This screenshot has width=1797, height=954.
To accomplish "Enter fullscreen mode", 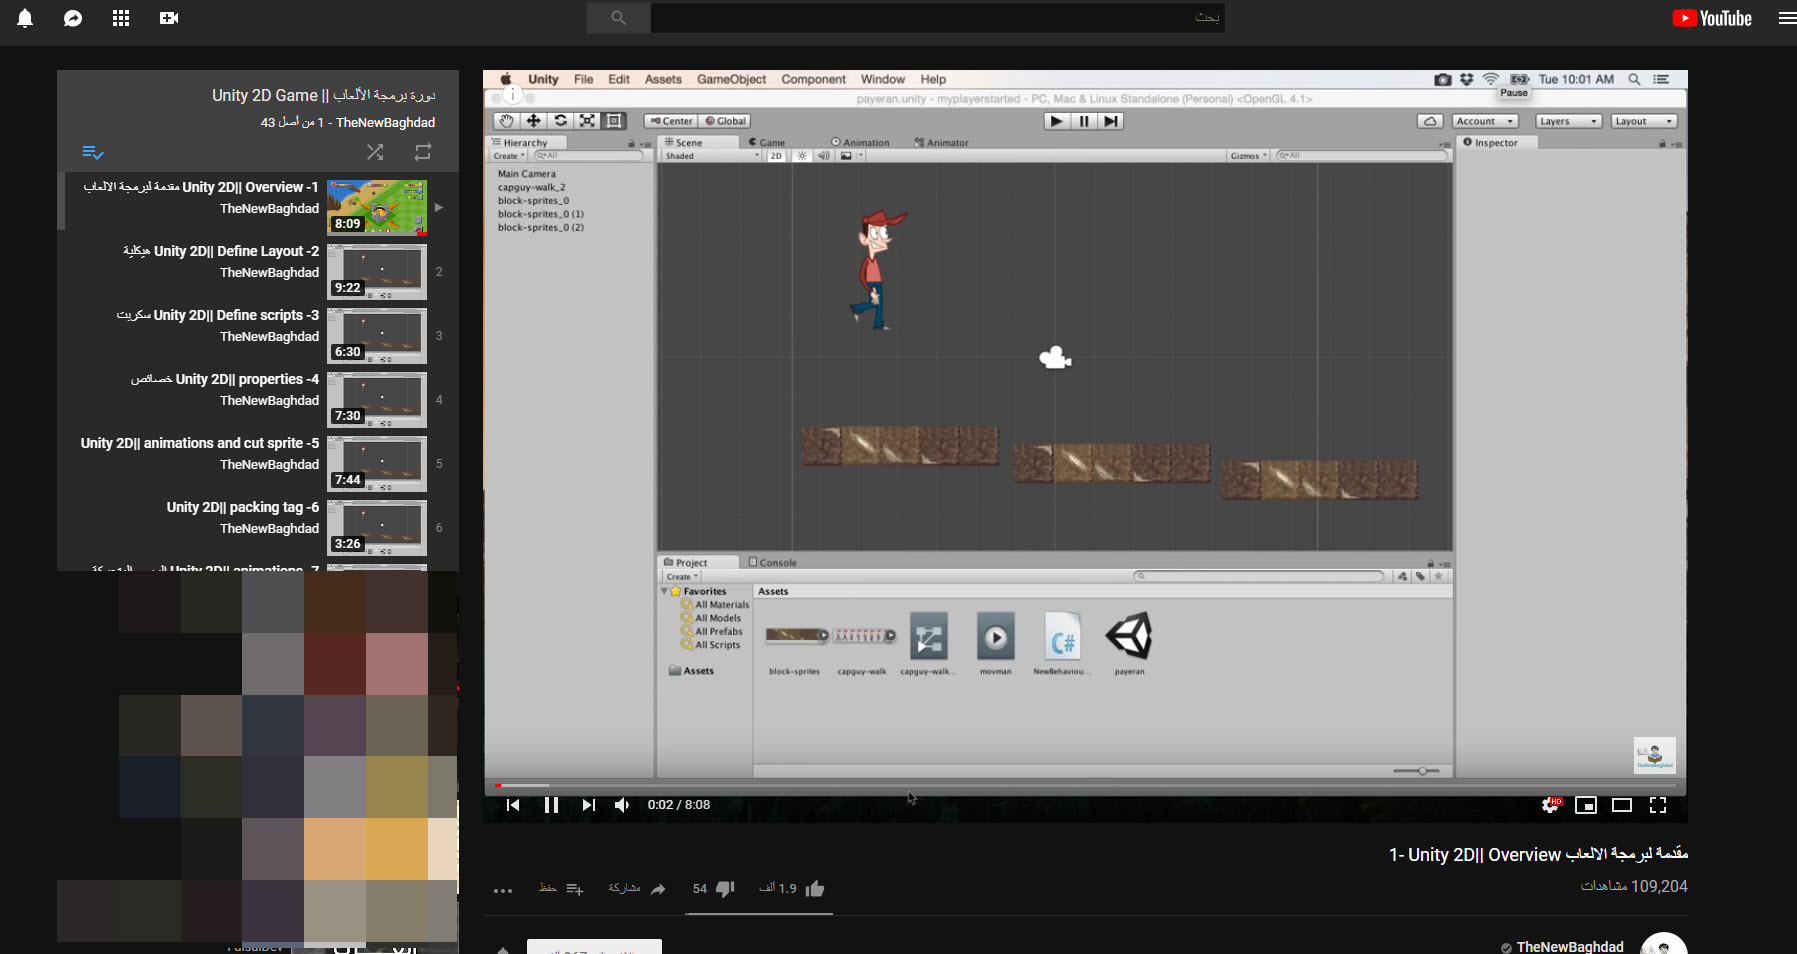I will [1658, 805].
